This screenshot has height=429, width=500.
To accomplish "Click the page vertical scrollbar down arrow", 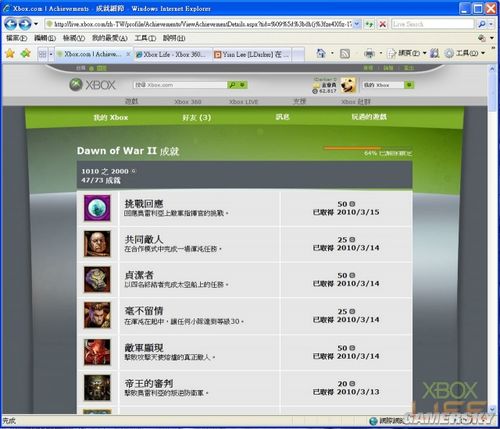I will point(492,409).
